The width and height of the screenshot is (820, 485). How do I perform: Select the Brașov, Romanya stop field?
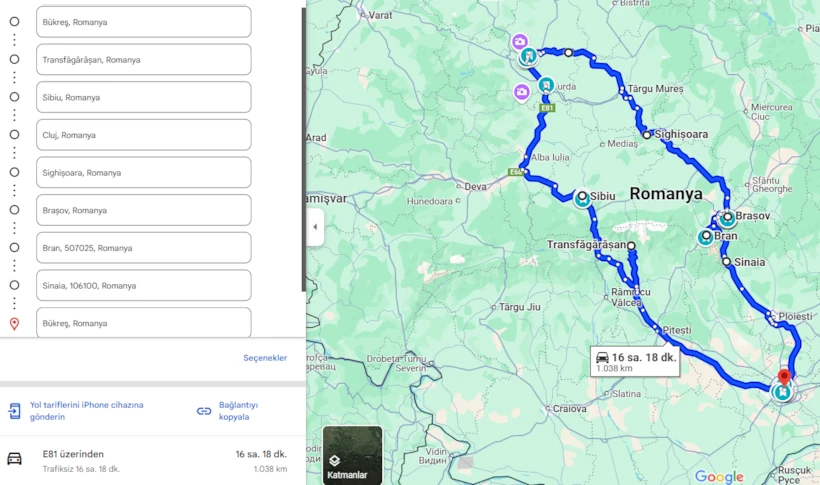[143, 210]
